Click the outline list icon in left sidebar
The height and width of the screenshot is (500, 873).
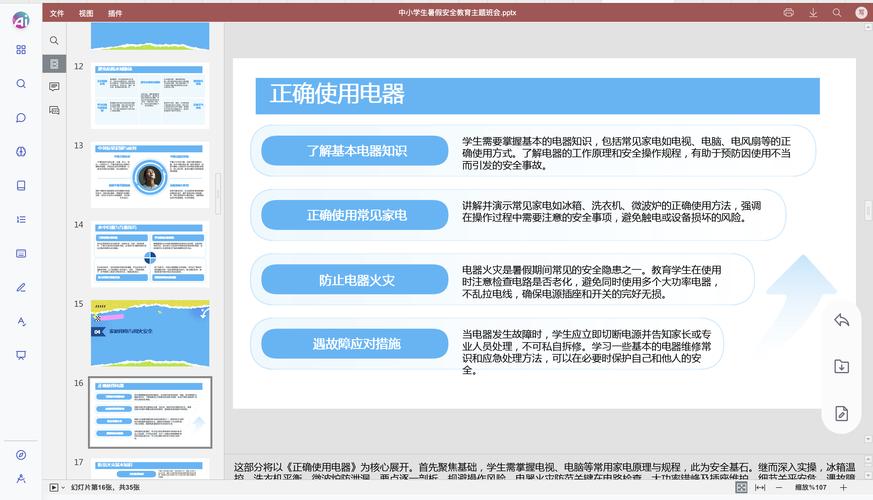[21, 219]
